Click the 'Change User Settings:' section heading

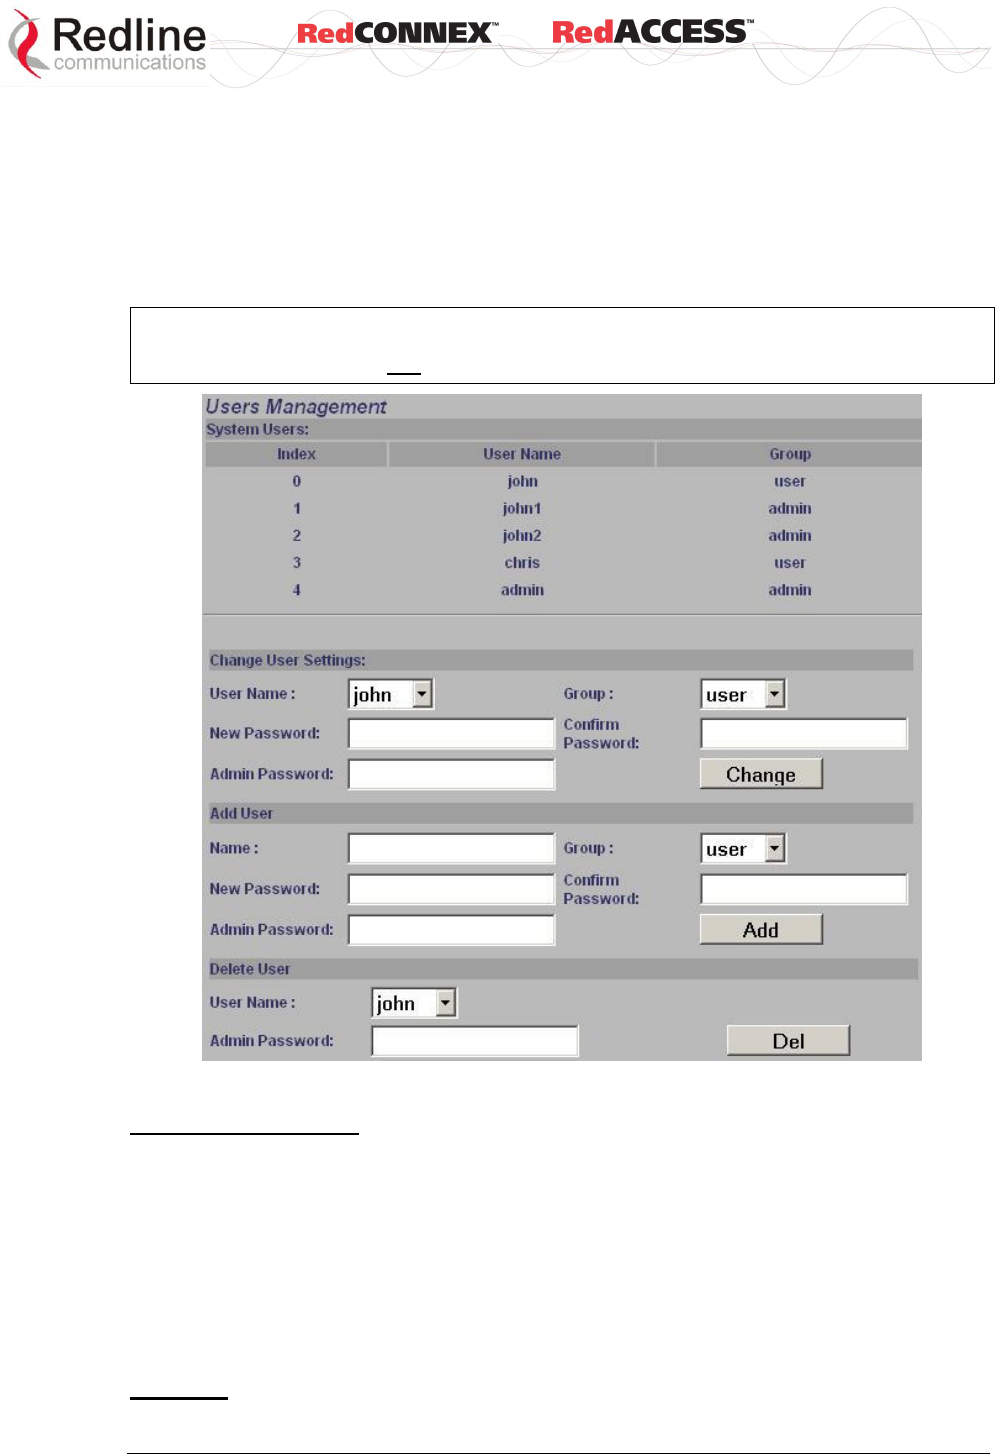[287, 660]
